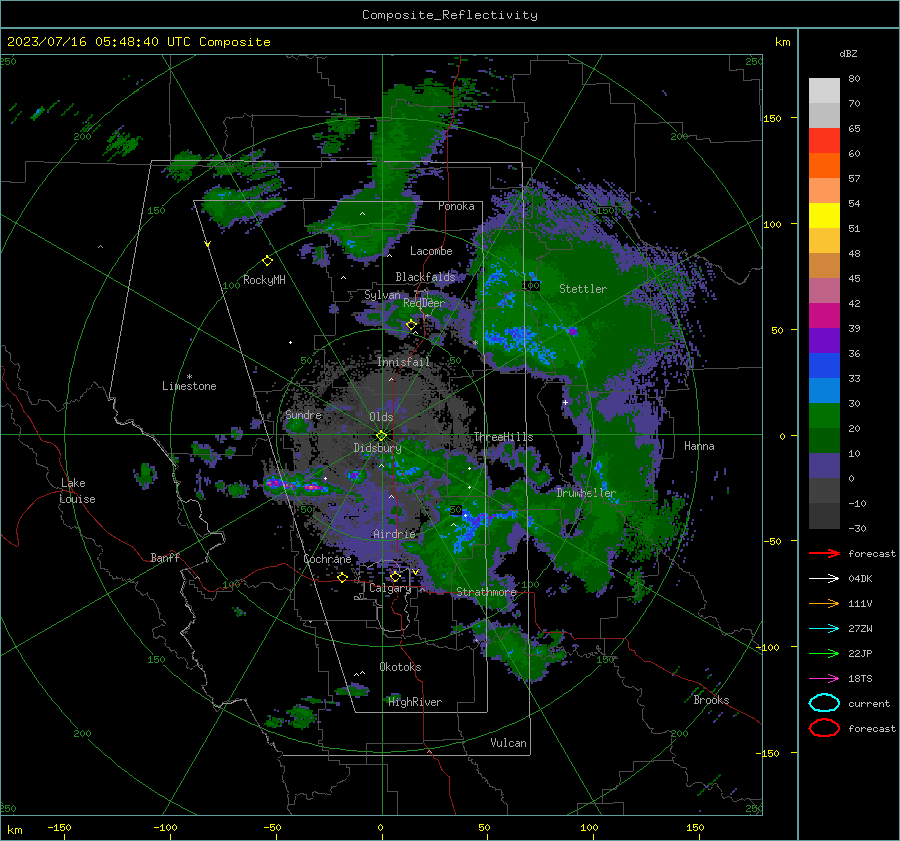Click the red forecast arrow in the legend
The width and height of the screenshot is (900, 841).
click(x=824, y=553)
